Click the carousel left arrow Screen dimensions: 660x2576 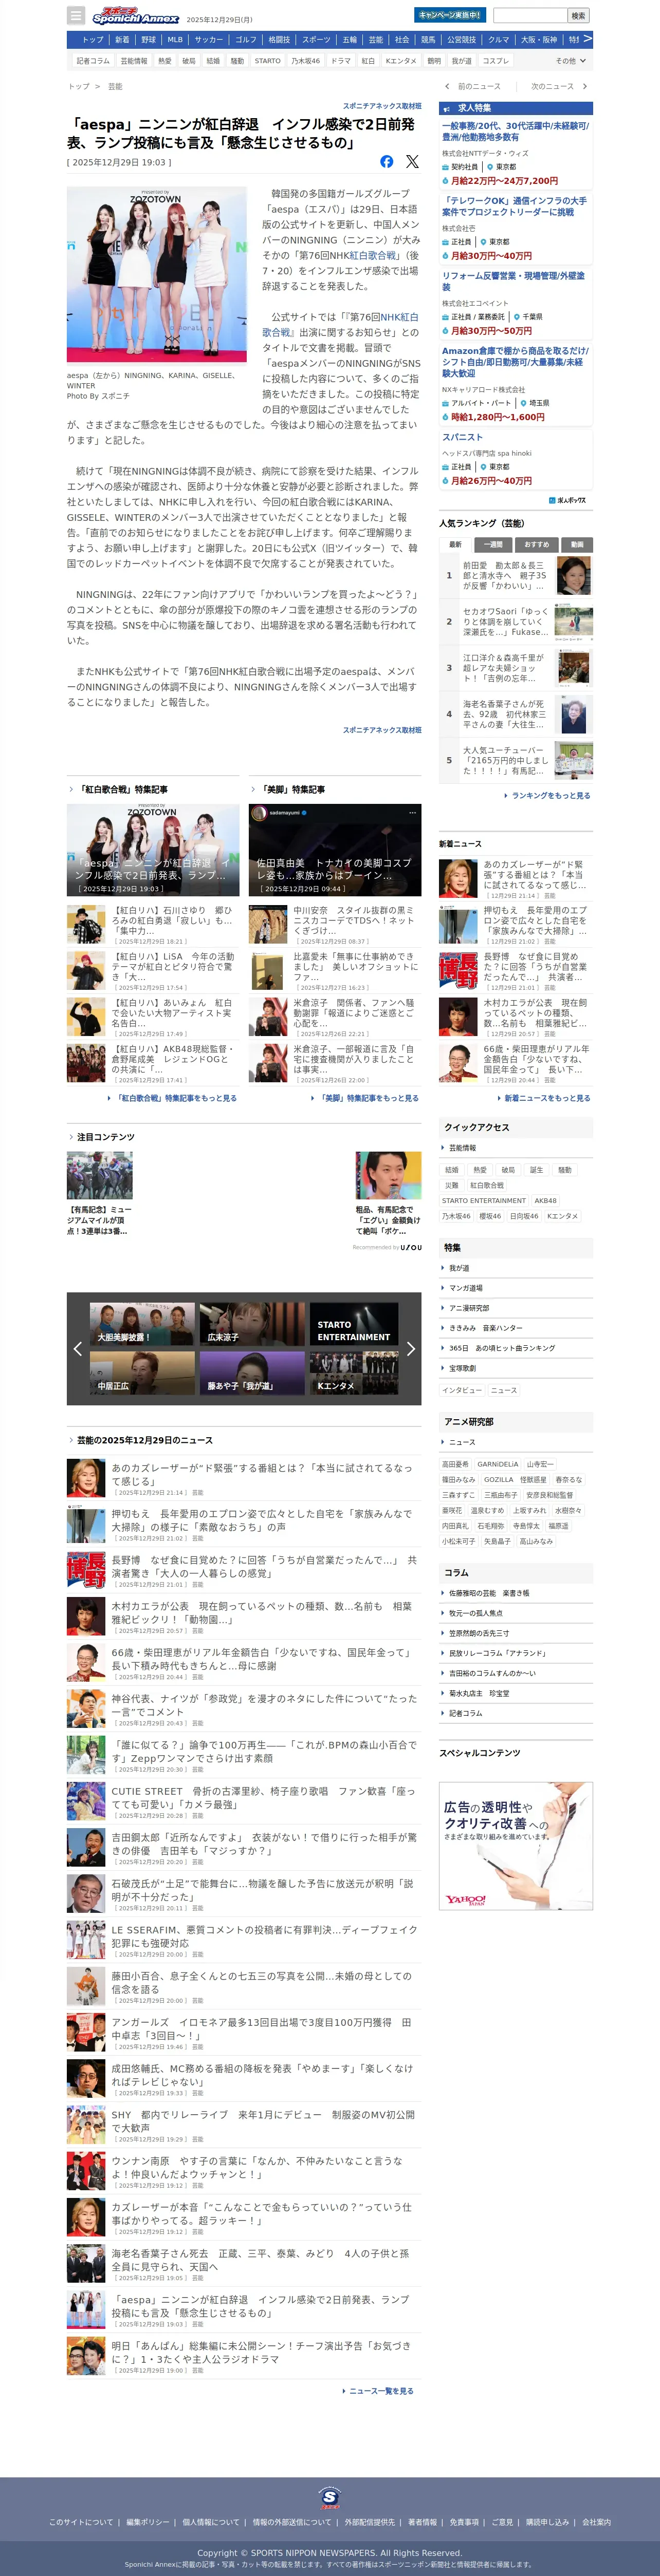click(x=78, y=1349)
